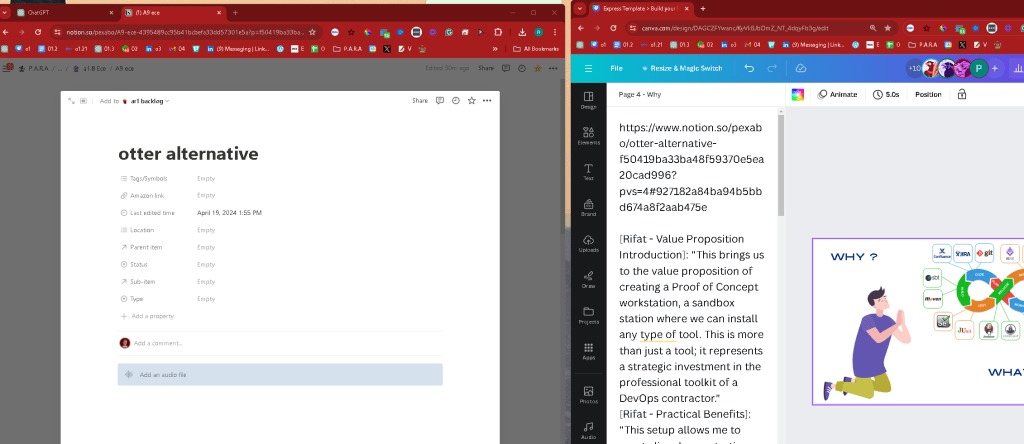Select the Text tool in Canva sidebar
Image resolution: width=1024 pixels, height=444 pixels.
point(588,172)
